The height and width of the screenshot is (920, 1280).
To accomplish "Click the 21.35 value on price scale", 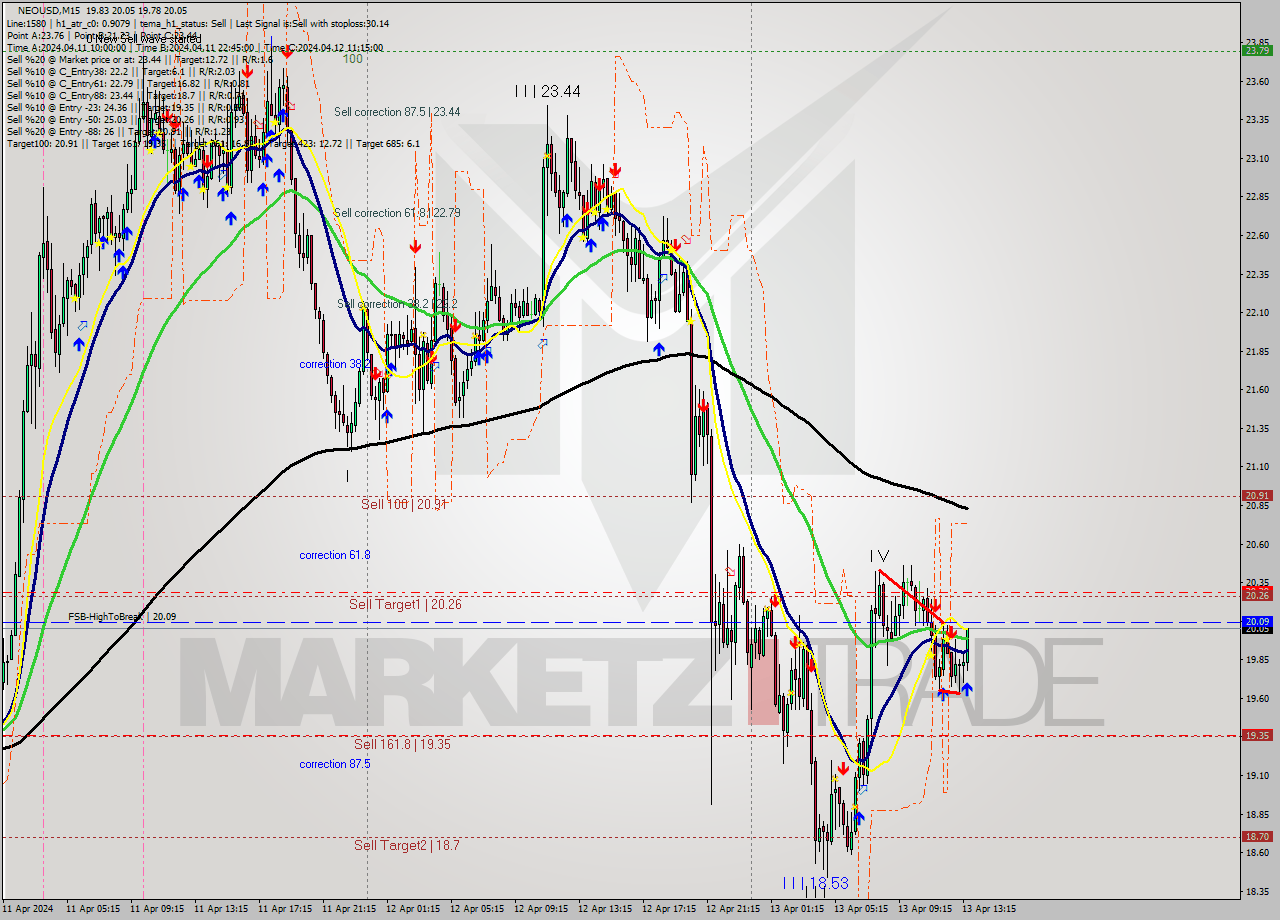I will pyautogui.click(x=1257, y=429).
